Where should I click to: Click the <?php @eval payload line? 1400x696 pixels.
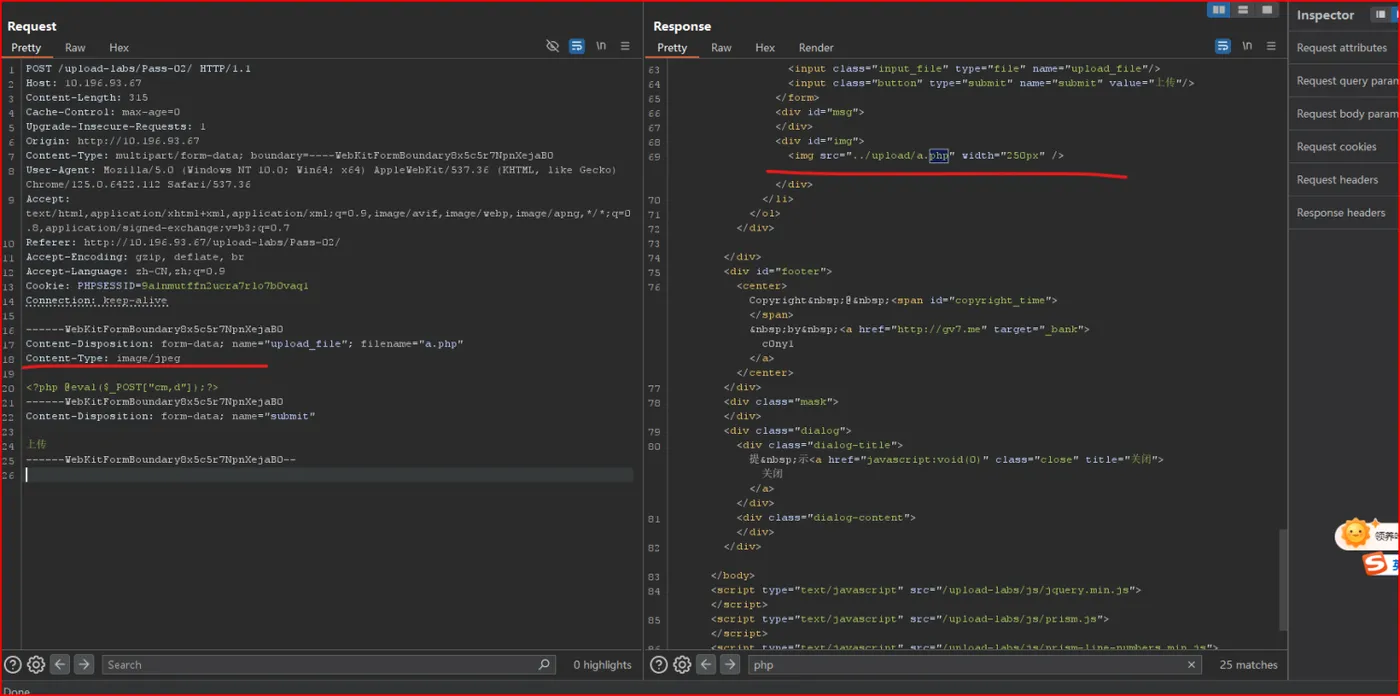point(122,387)
